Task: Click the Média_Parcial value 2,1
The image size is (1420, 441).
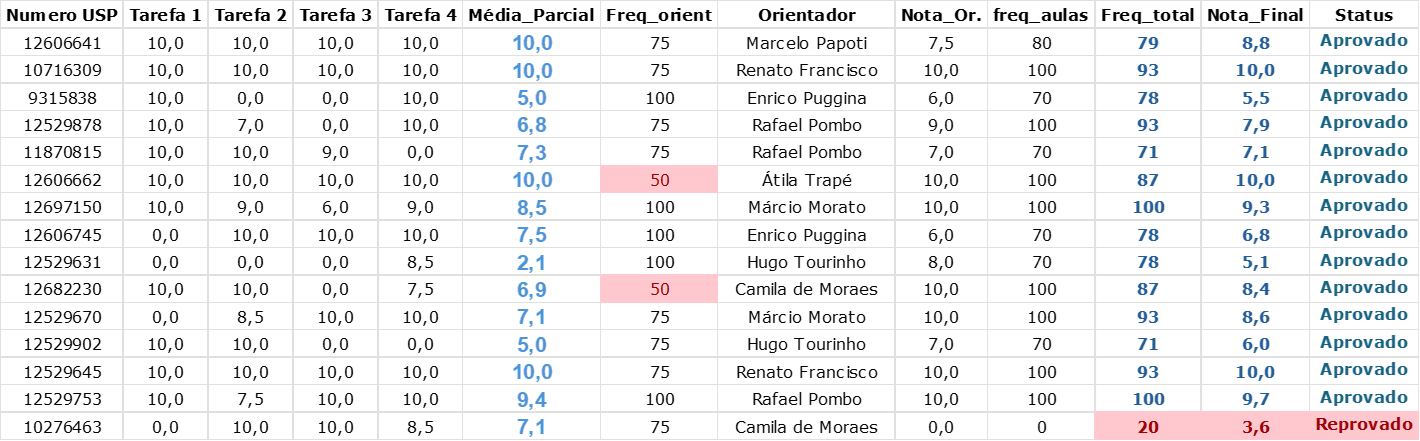Action: coord(532,262)
